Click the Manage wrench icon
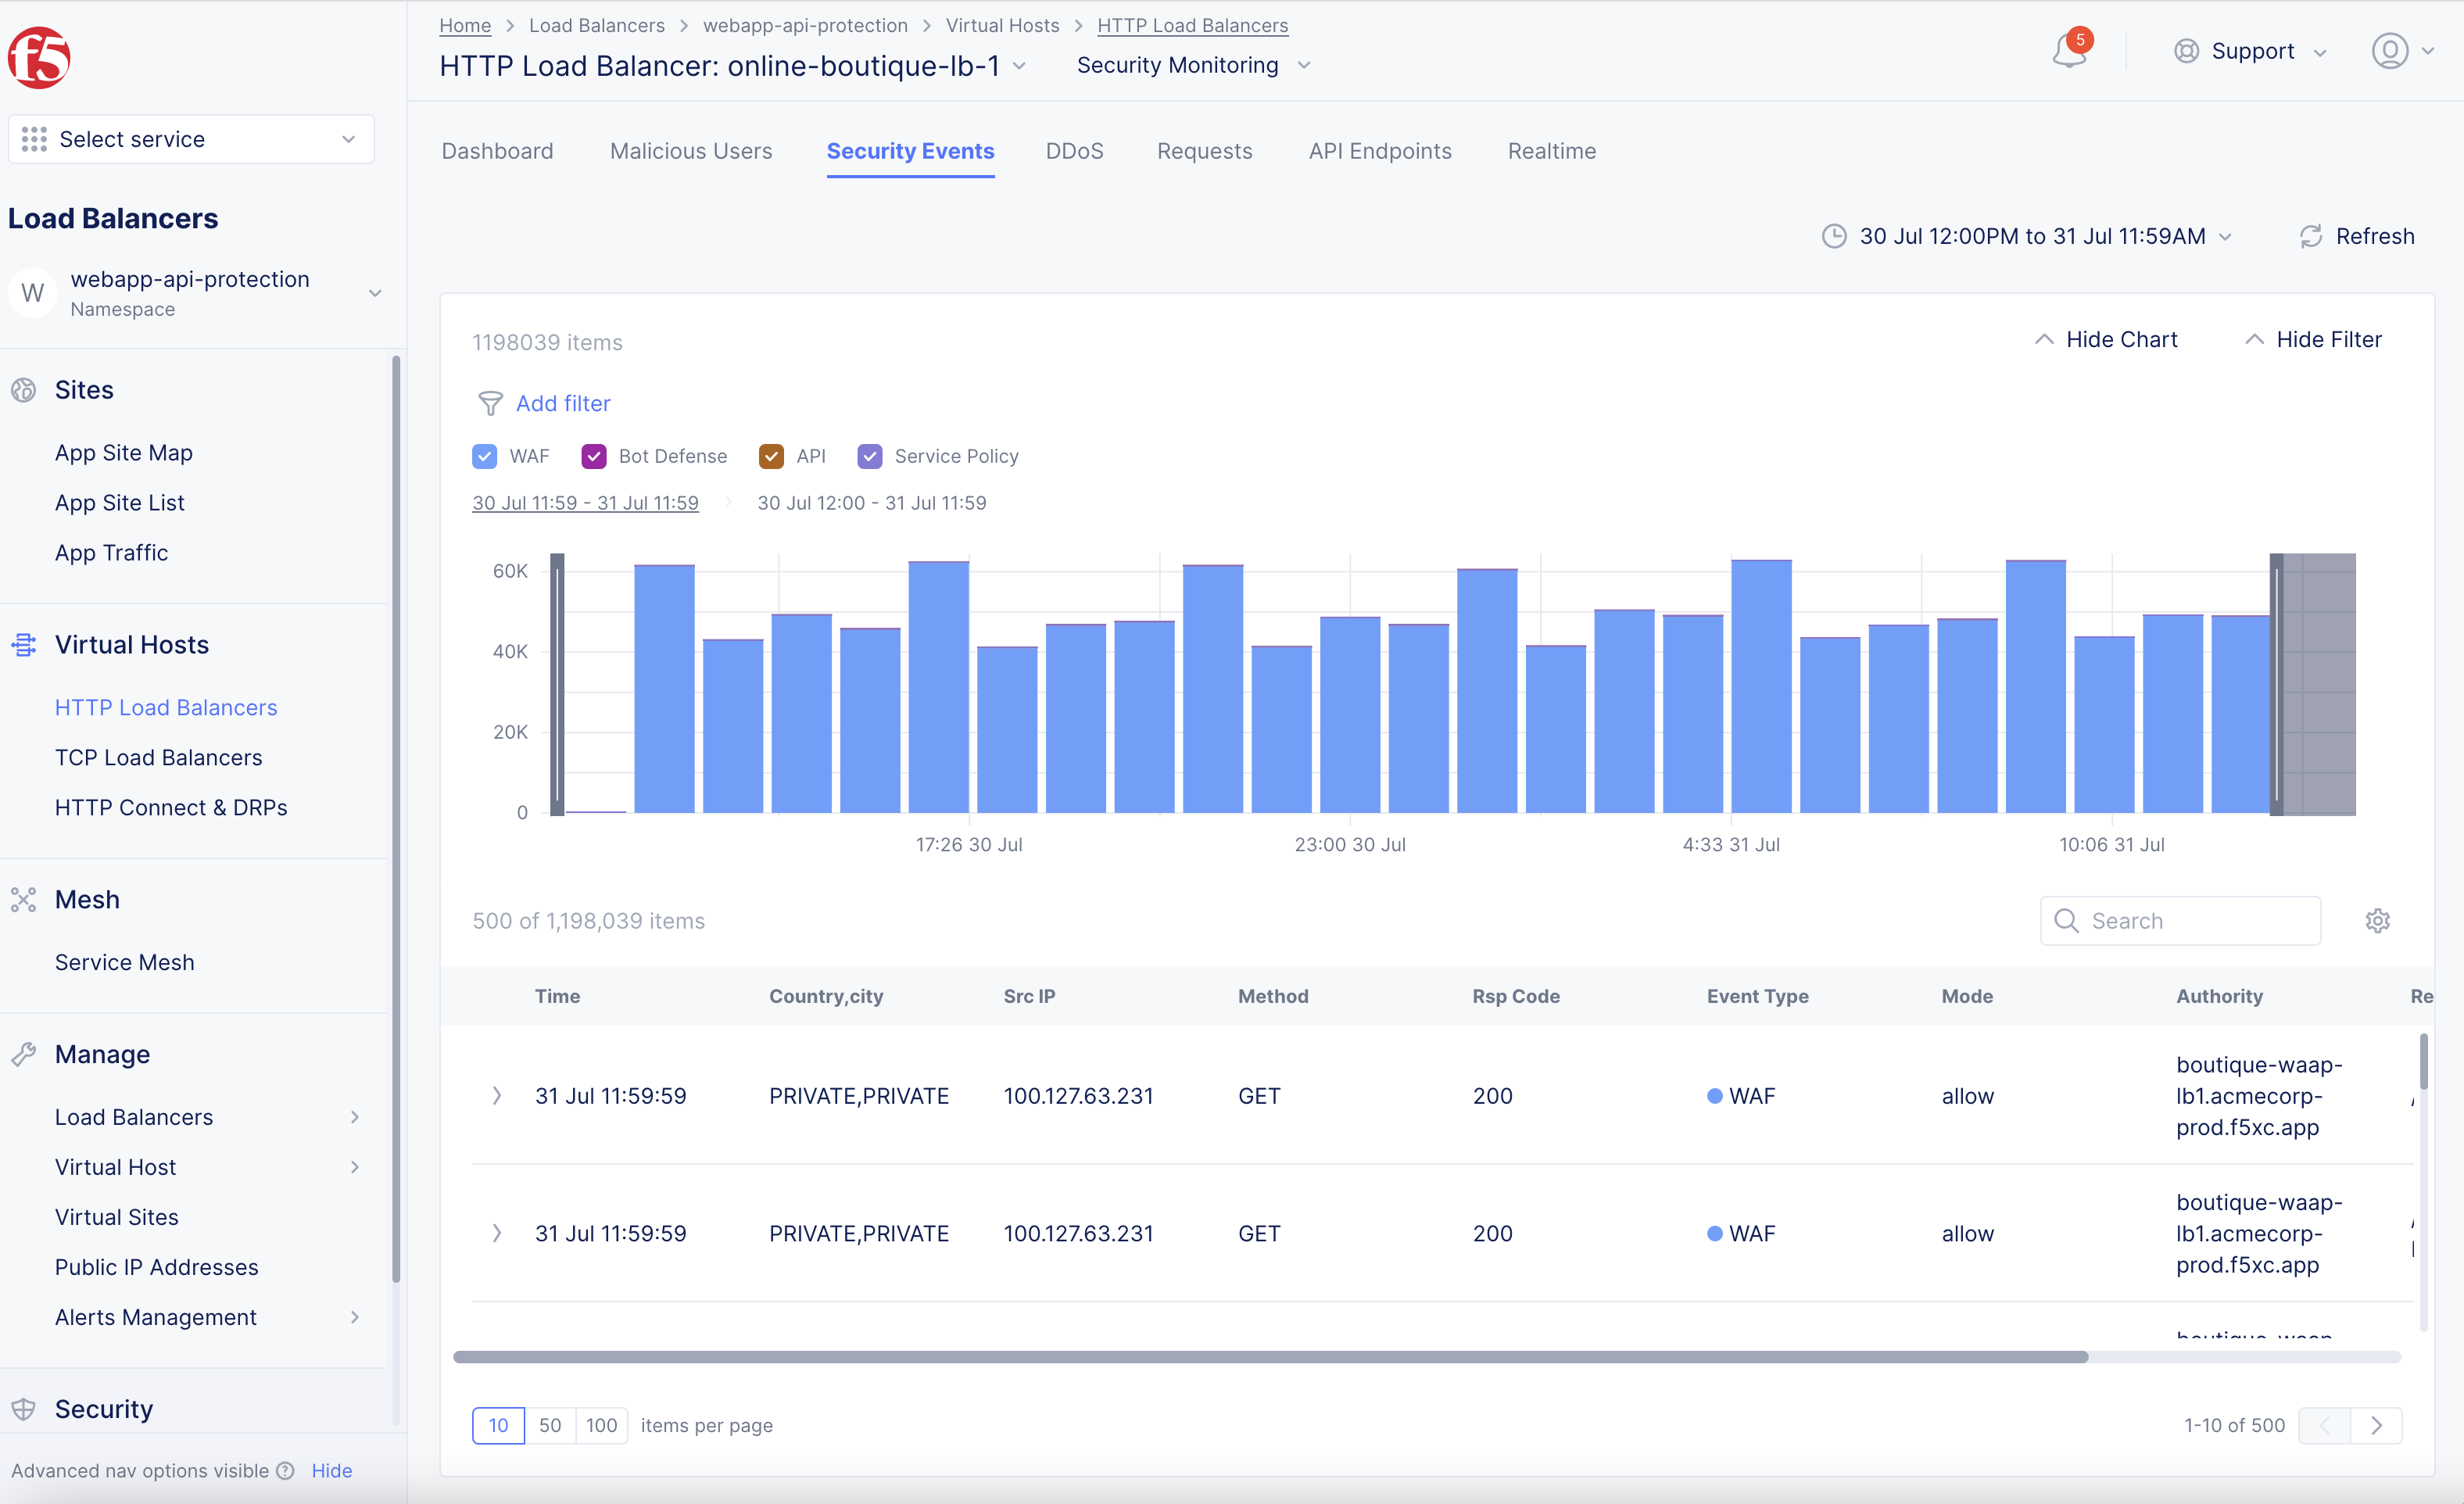This screenshot has width=2464, height=1504. point(24,1055)
